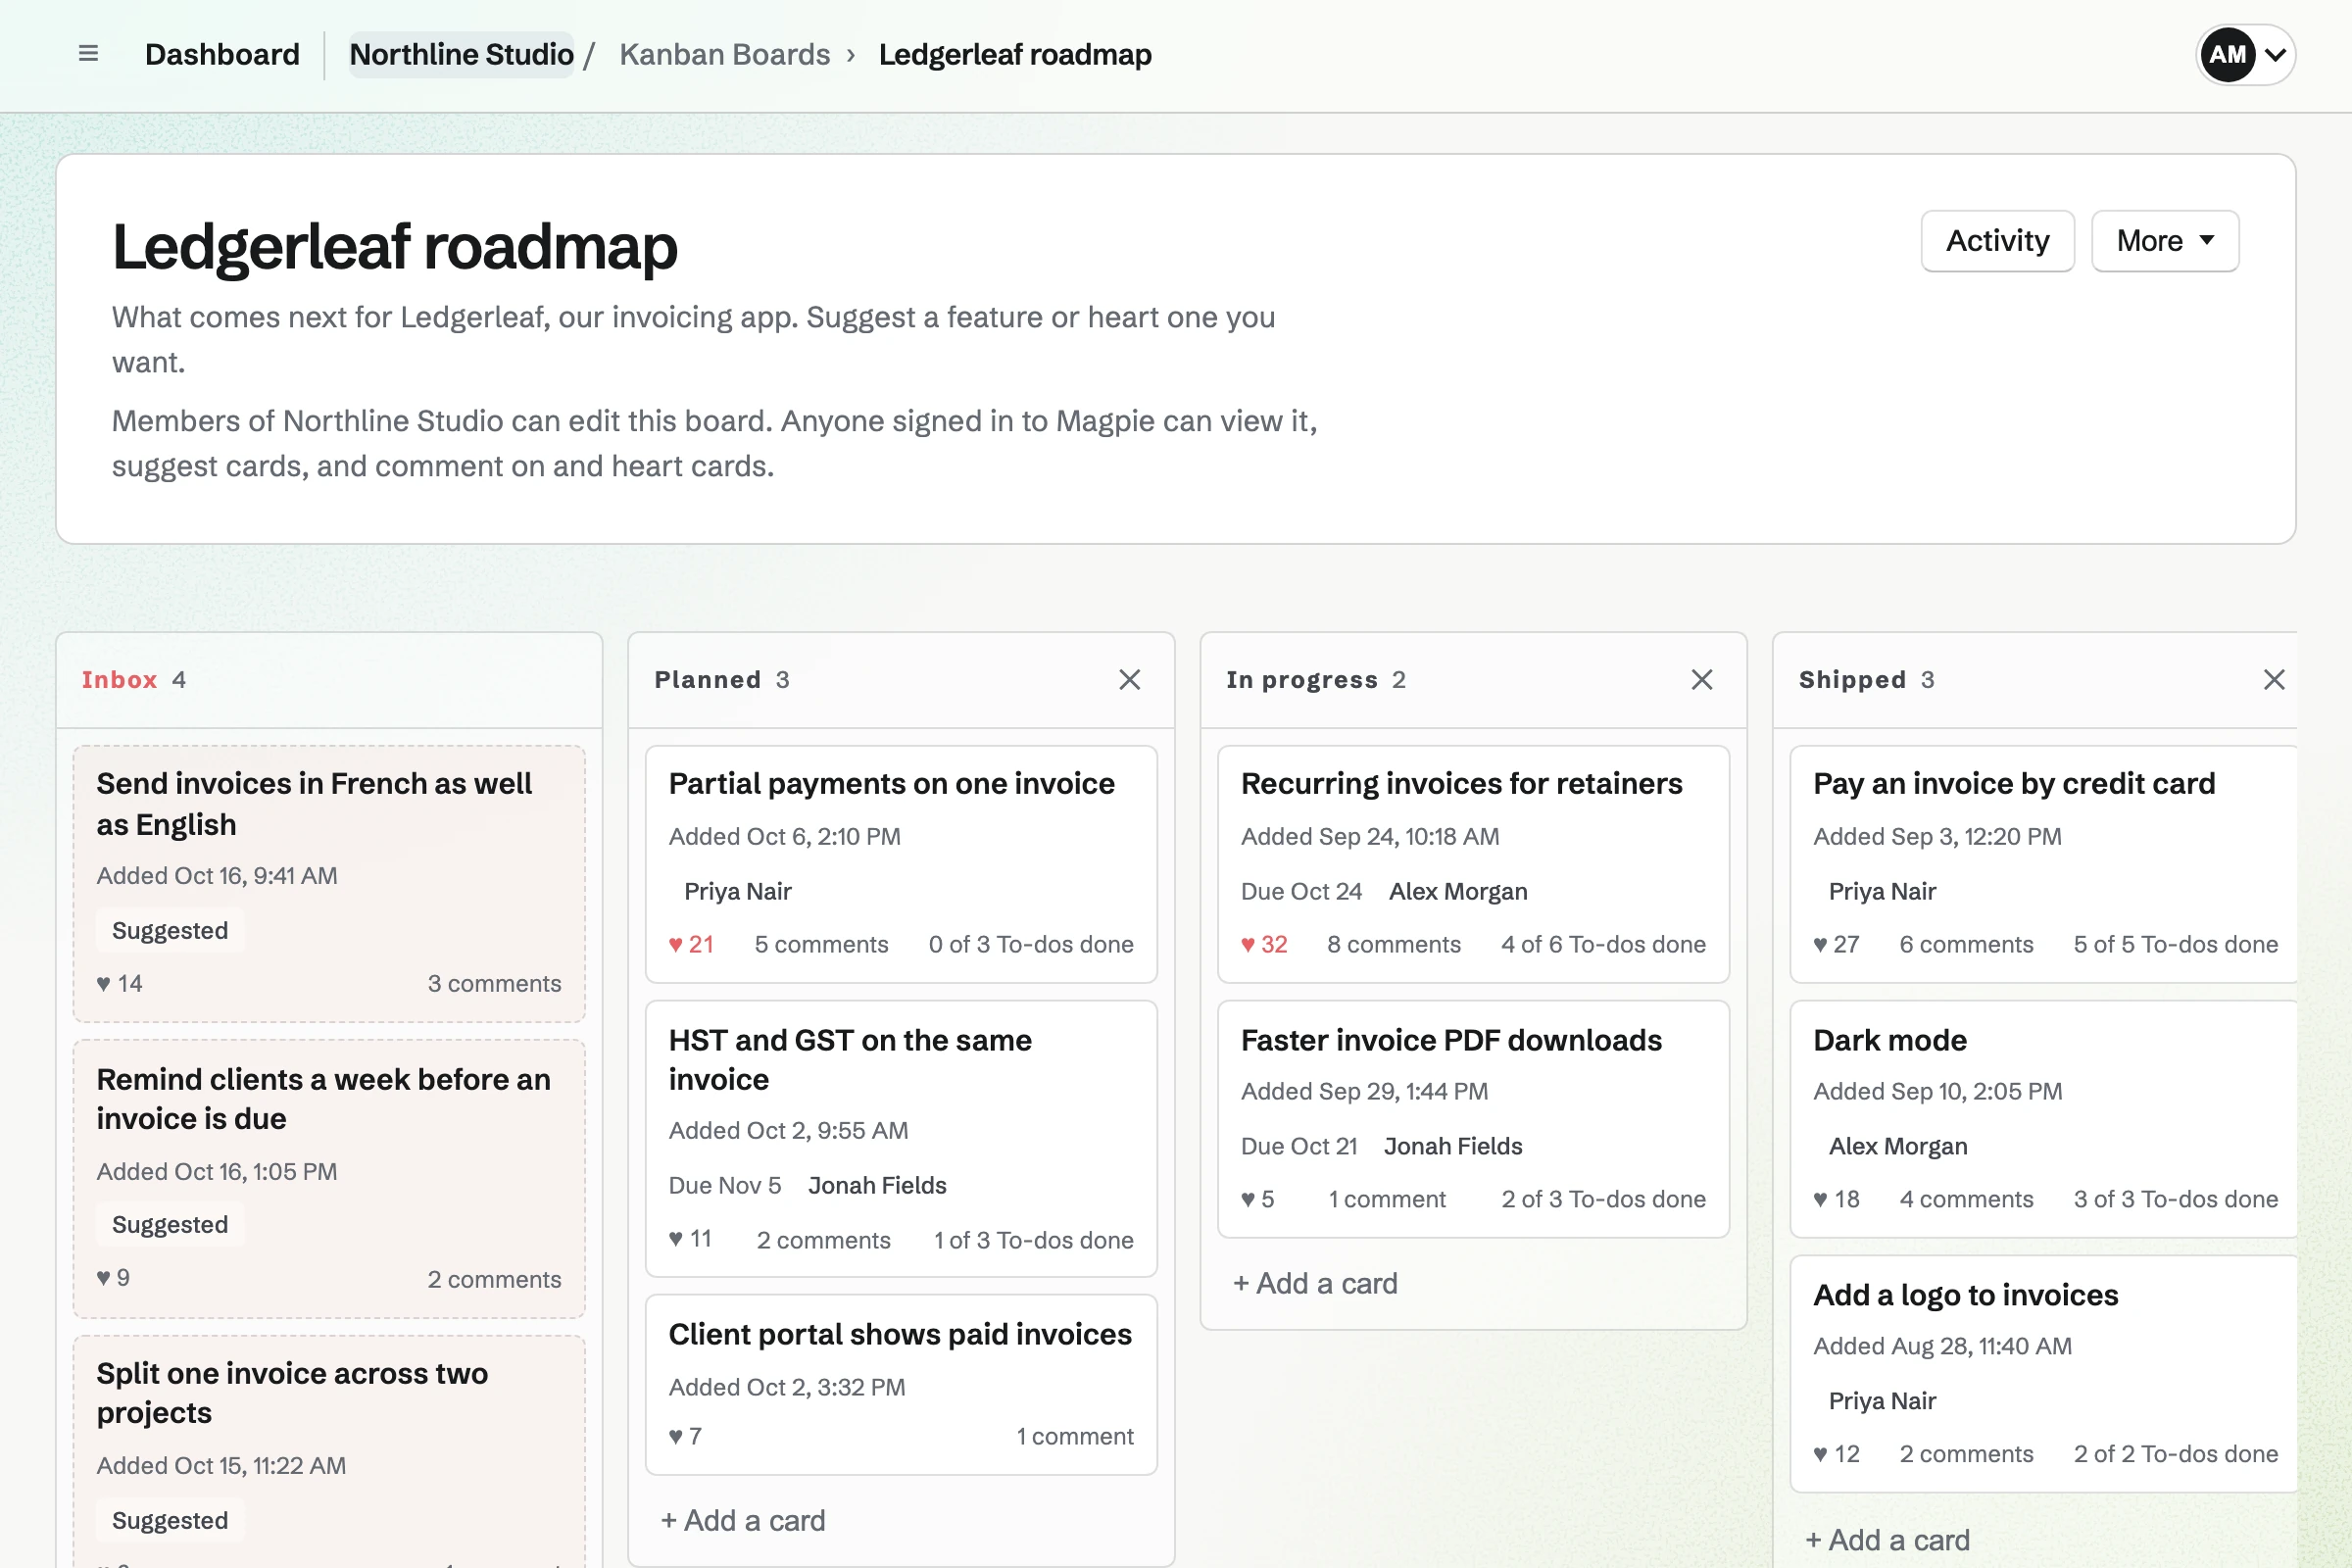Click Due Oct 21 on Faster PDF card

pos(1299,1146)
